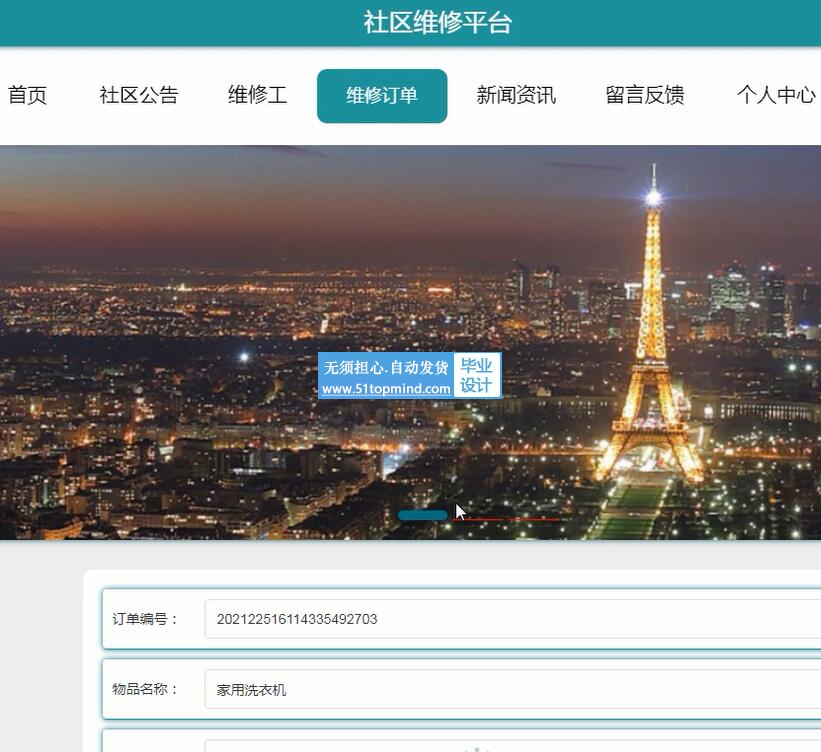Open the 新闻资讯 news section

point(516,95)
